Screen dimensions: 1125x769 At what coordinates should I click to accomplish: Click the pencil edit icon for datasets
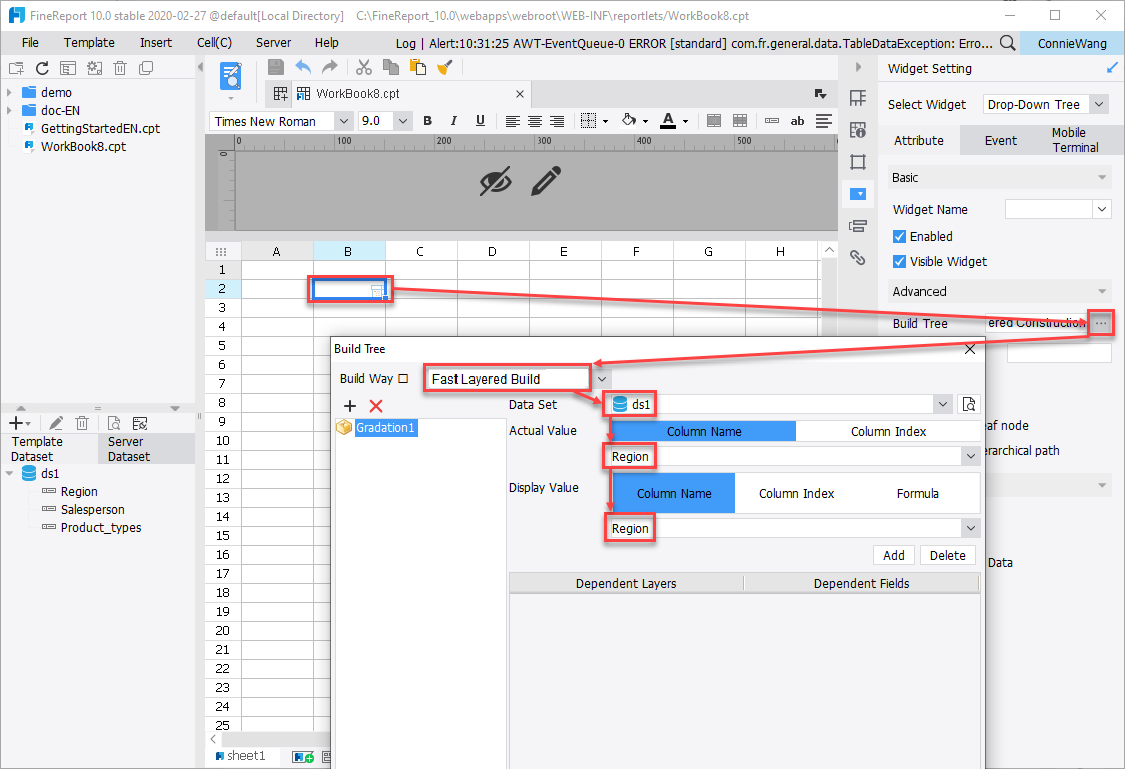pyautogui.click(x=56, y=422)
